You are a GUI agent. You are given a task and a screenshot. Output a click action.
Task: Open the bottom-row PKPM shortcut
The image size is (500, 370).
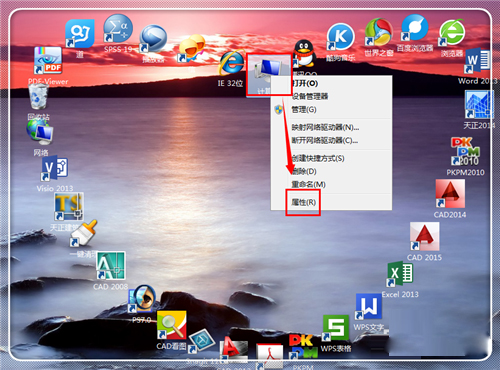pos(303,347)
